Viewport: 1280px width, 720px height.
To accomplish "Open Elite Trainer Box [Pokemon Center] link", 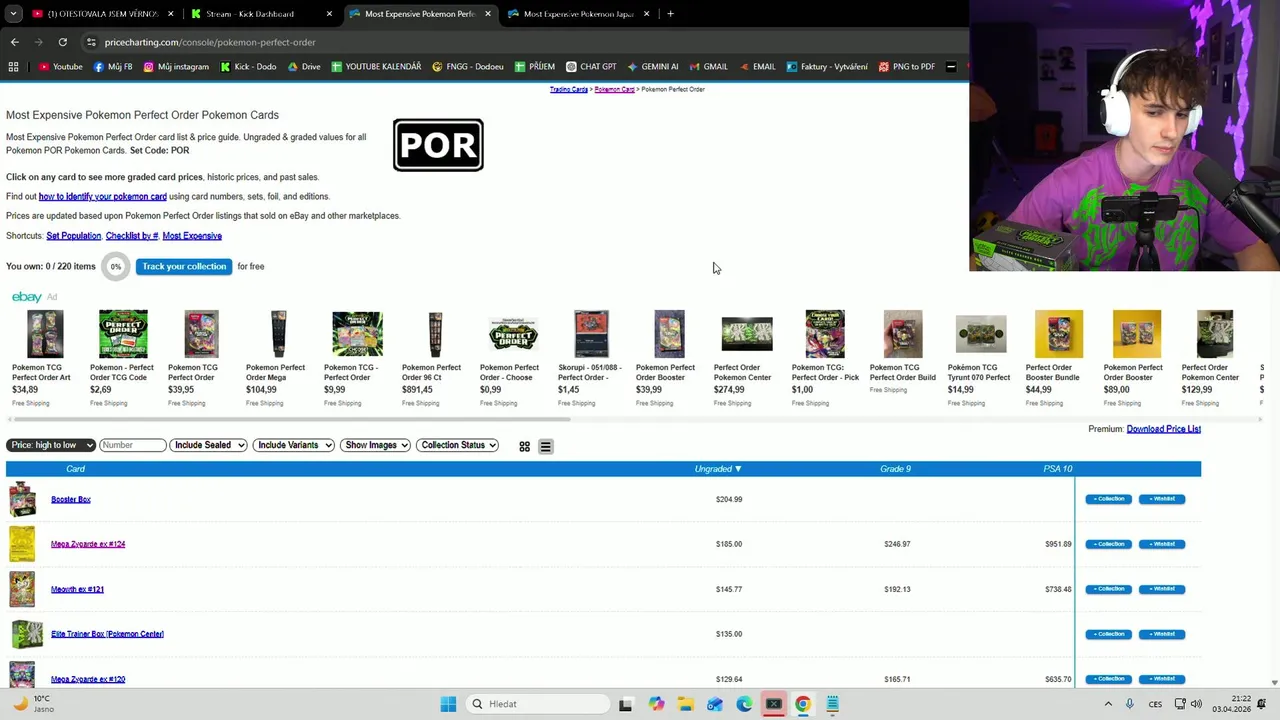I will coord(107,634).
